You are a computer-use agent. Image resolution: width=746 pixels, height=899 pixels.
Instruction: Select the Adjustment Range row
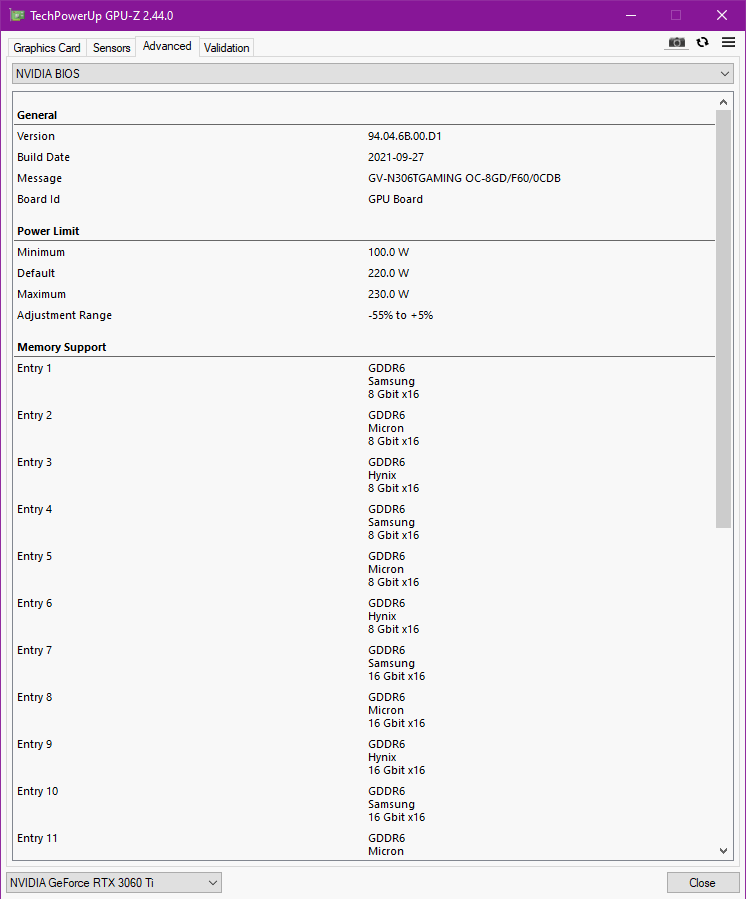pyautogui.click(x=64, y=315)
